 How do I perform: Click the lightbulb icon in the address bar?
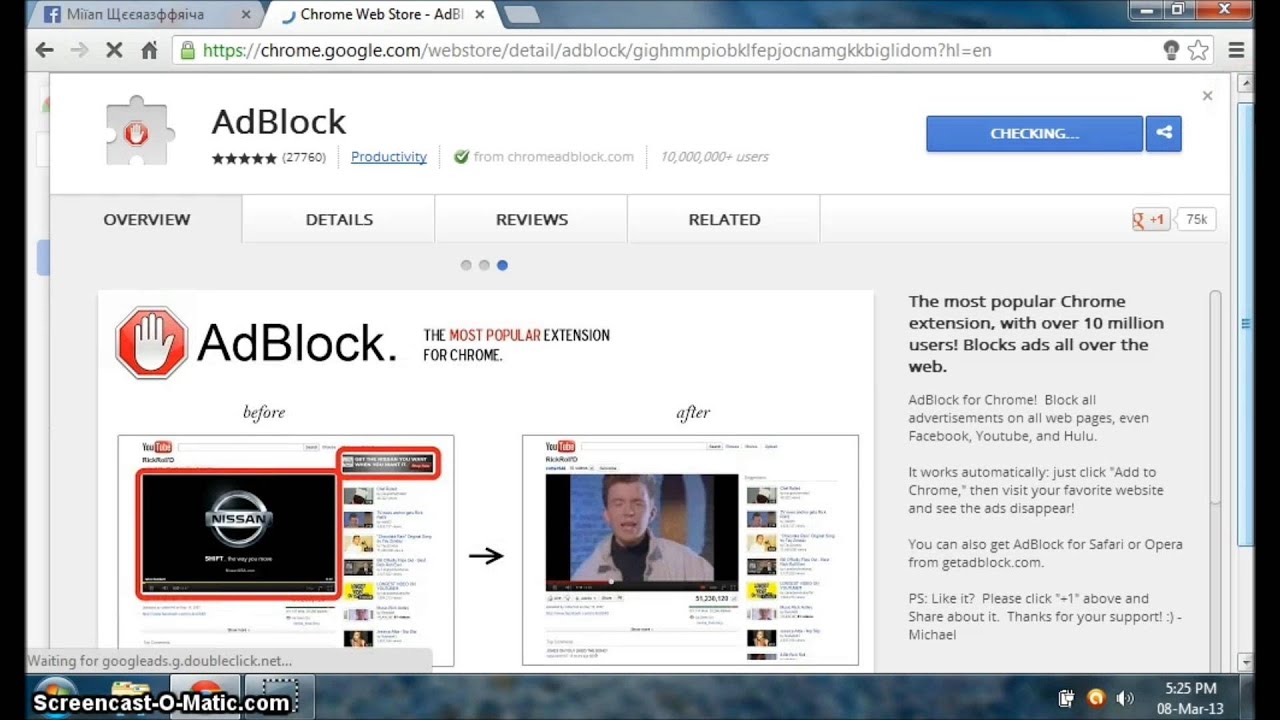(x=1172, y=50)
